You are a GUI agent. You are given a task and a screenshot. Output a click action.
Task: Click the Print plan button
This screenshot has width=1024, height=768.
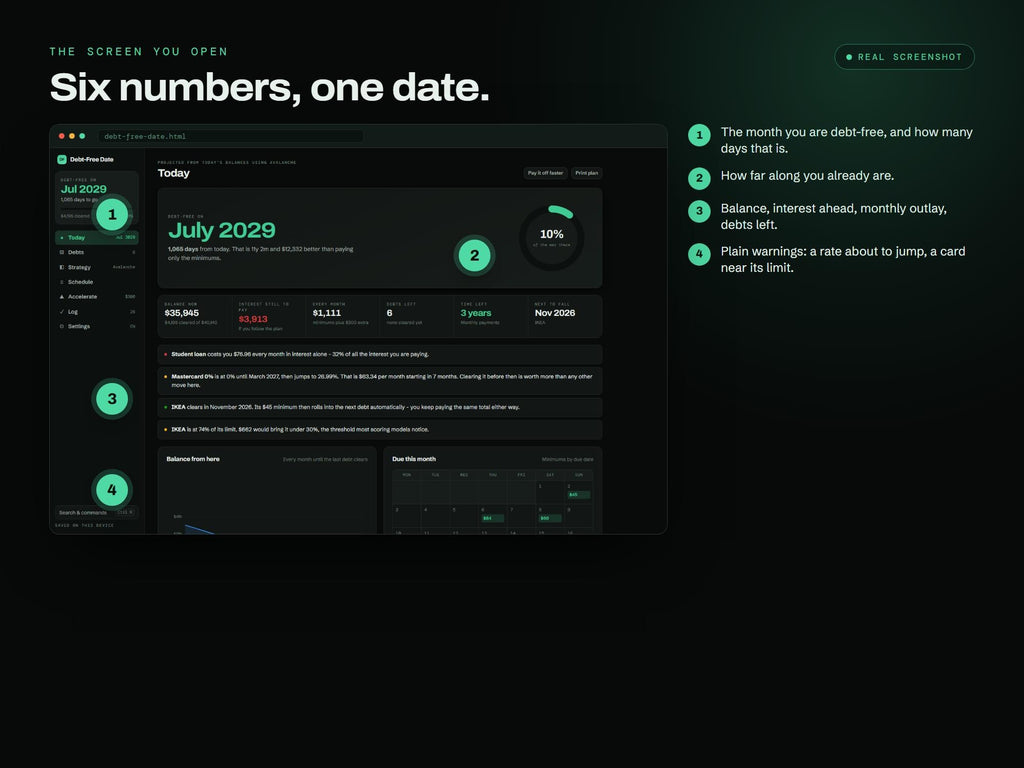coord(586,173)
